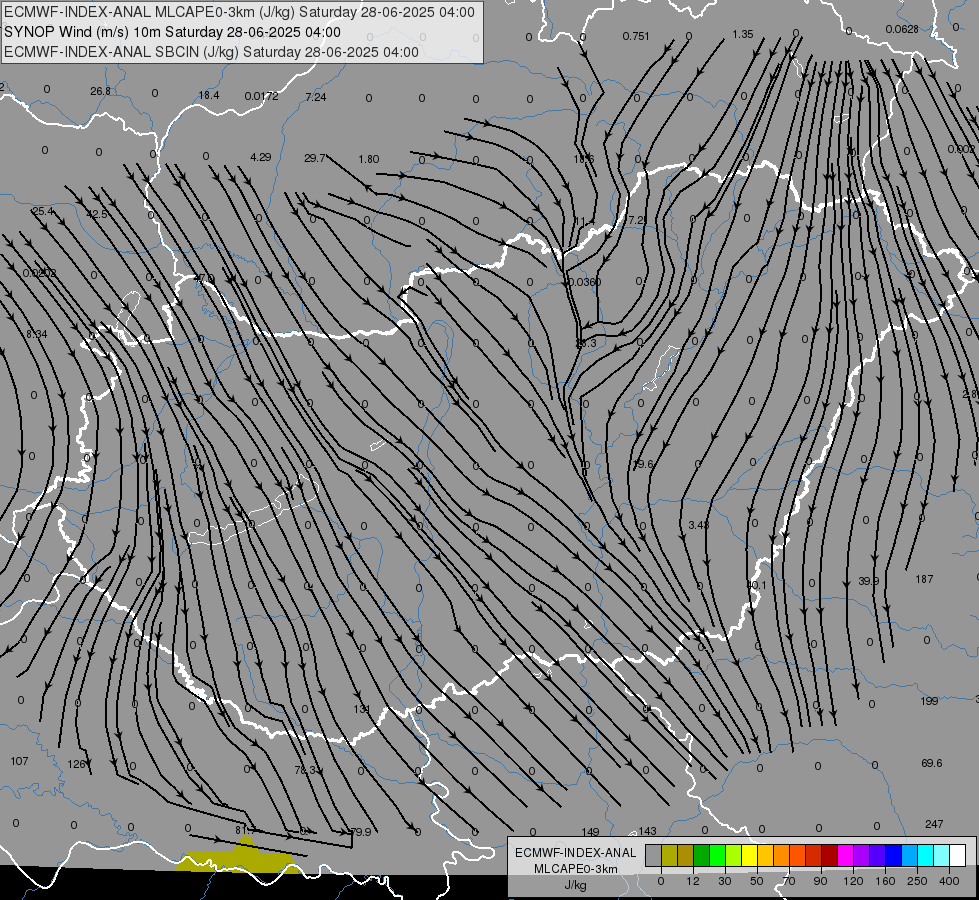The height and width of the screenshot is (900, 979).
Task: Click the map value 18.4
Action: pyautogui.click(x=209, y=96)
